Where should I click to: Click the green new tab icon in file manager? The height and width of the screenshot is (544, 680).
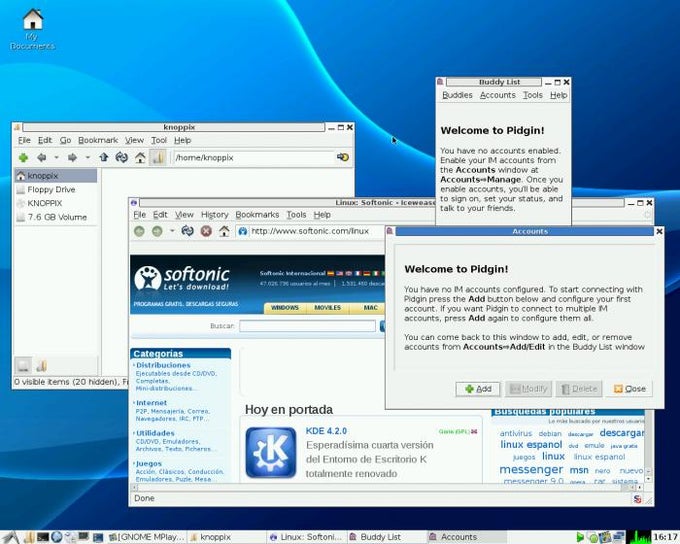(x=23, y=157)
